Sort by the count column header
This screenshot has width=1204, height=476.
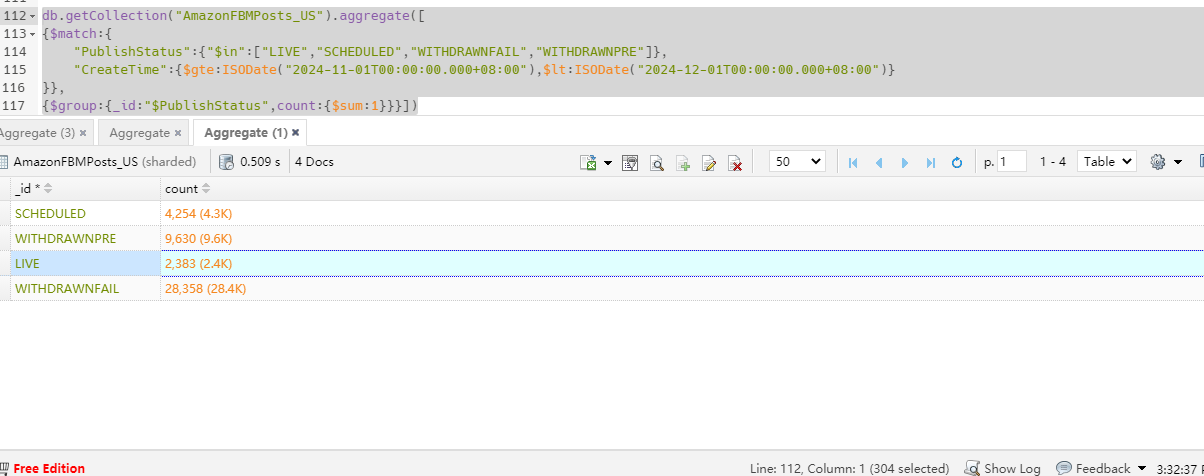pos(187,188)
